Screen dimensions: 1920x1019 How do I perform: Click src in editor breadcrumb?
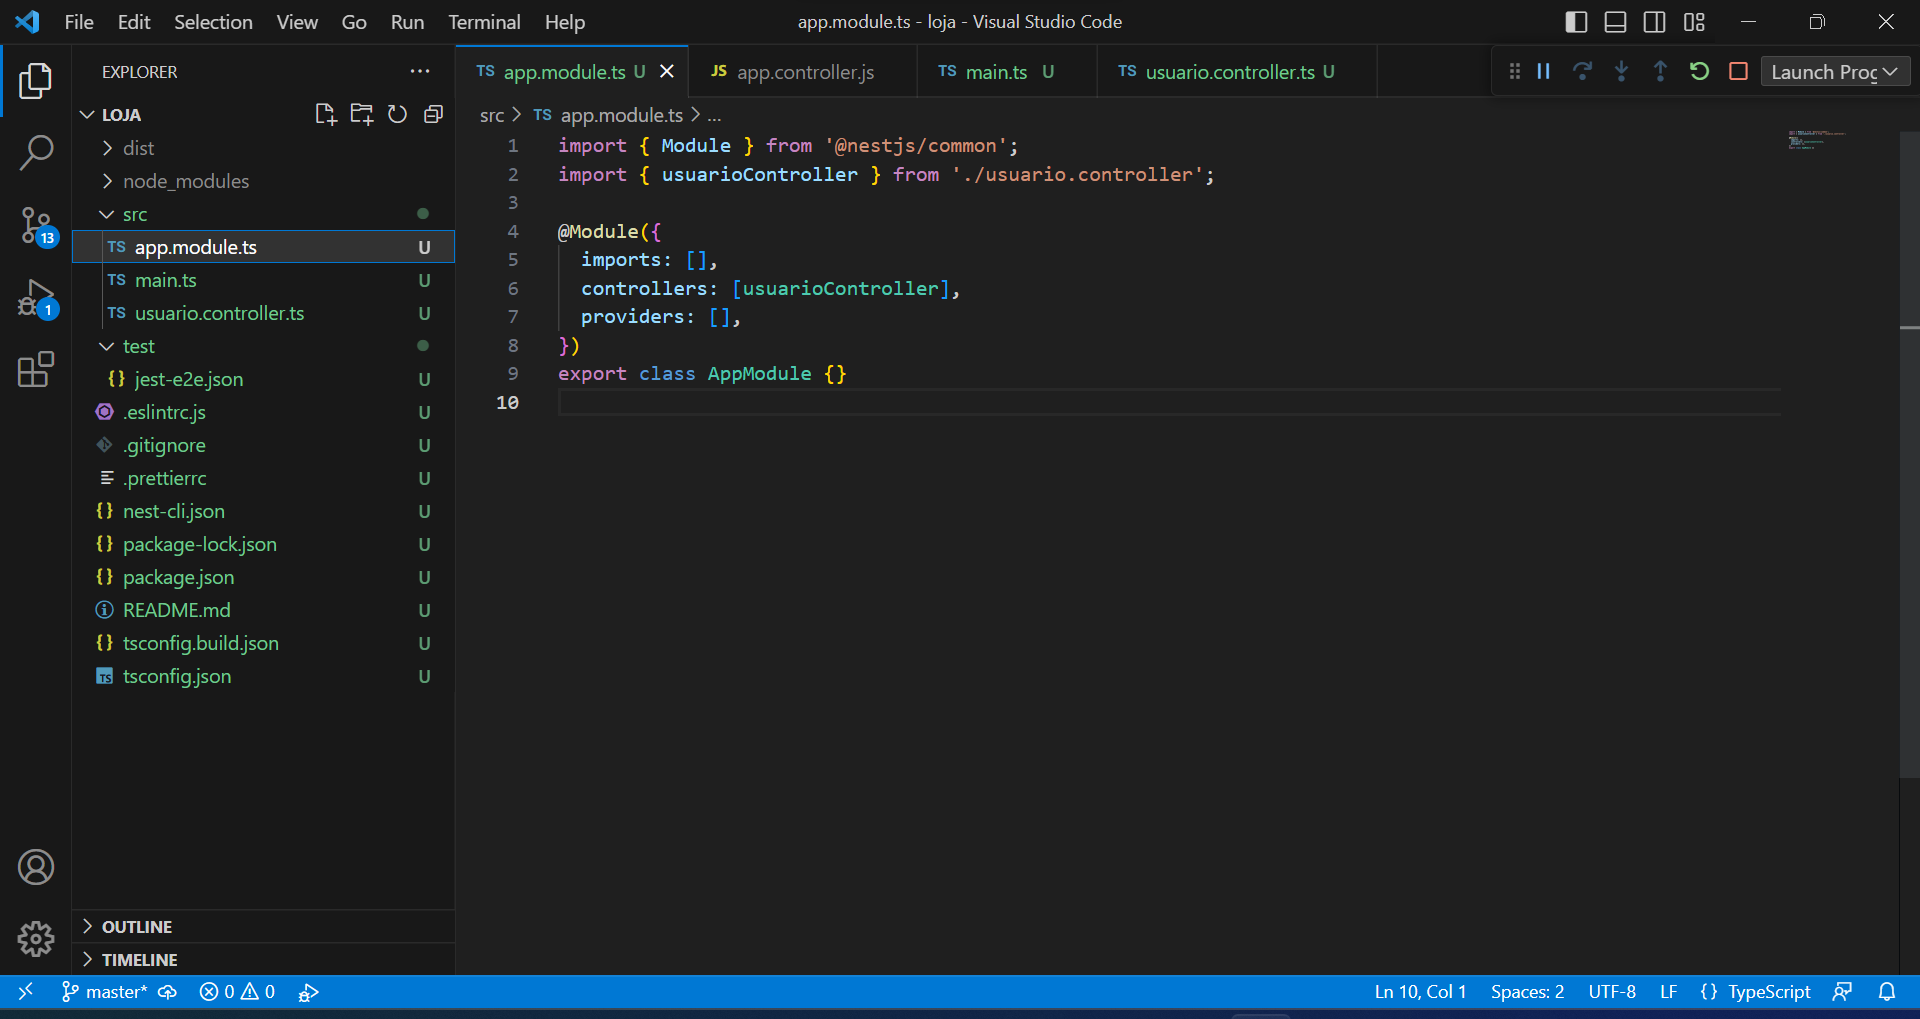coord(491,116)
